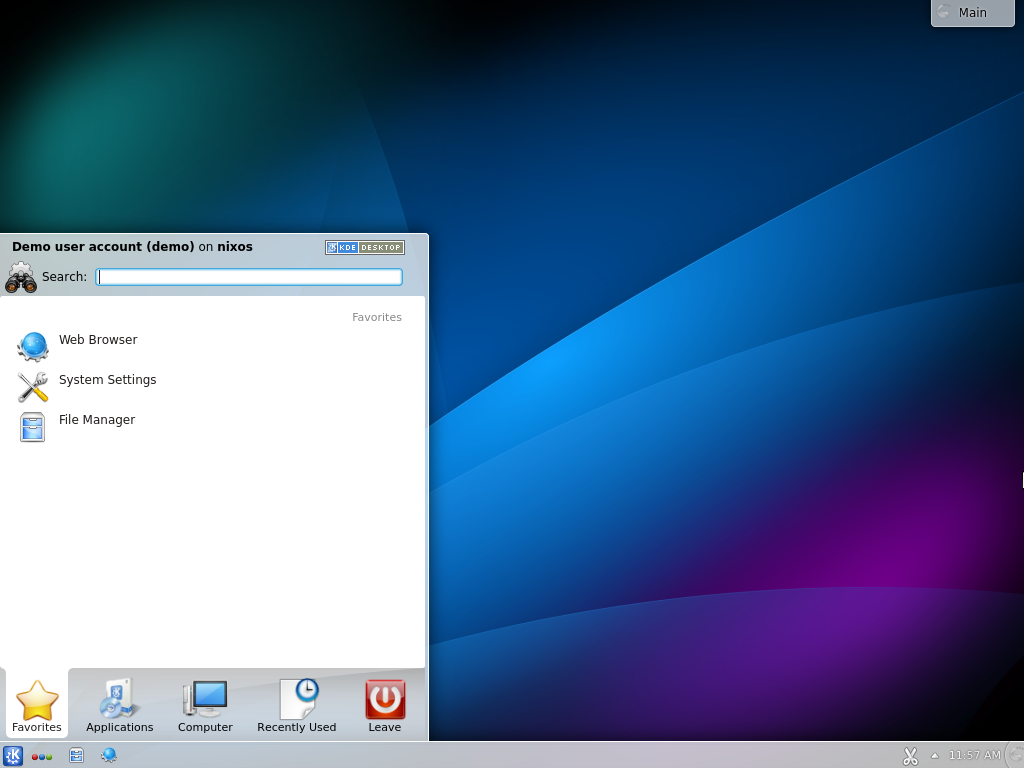The image size is (1024, 768).
Task: Click the binoculars search icon
Action: click(21, 278)
